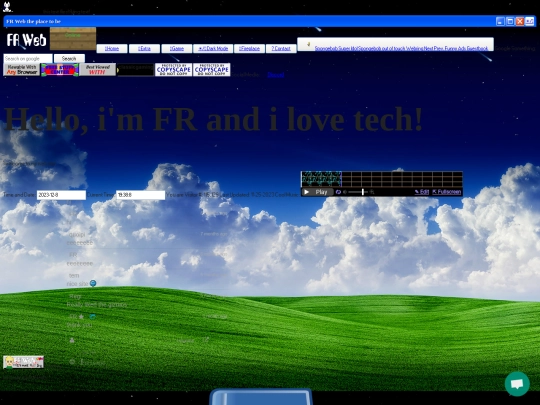The height and width of the screenshot is (405, 540).
Task: Click the classic gaming badge
Action: 136,70
